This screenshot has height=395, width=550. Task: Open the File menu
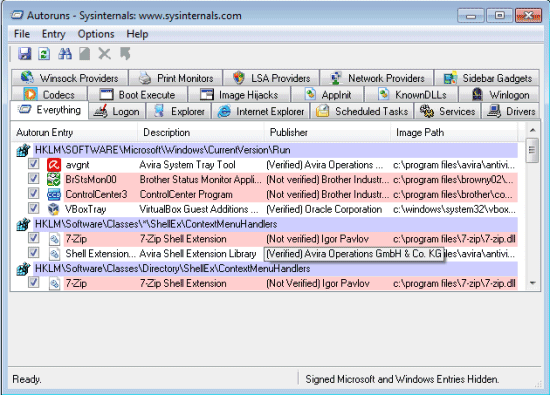pos(22,34)
